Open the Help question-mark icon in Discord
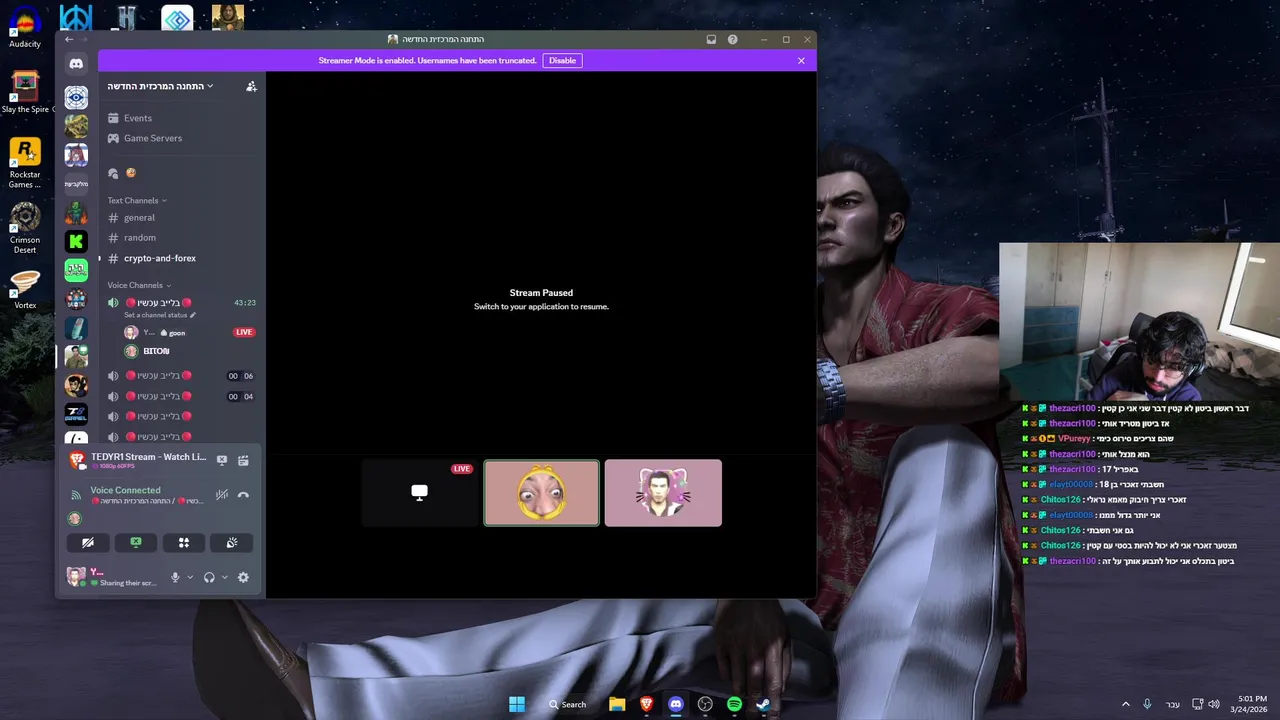This screenshot has height=720, width=1280. pyautogui.click(x=733, y=39)
